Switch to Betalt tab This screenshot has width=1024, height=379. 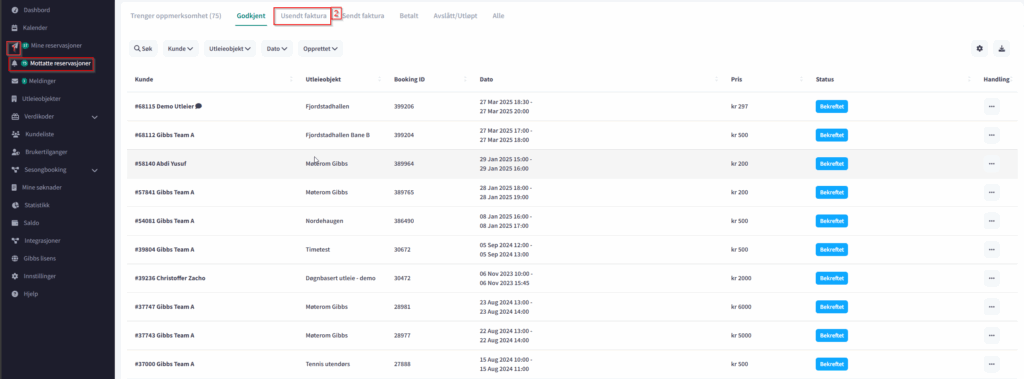click(409, 16)
